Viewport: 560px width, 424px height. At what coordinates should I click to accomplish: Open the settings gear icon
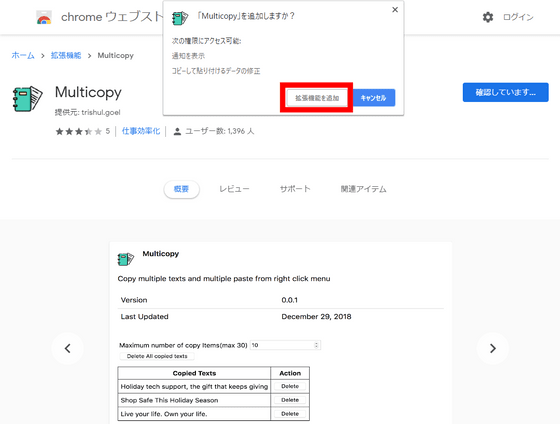[x=488, y=17]
